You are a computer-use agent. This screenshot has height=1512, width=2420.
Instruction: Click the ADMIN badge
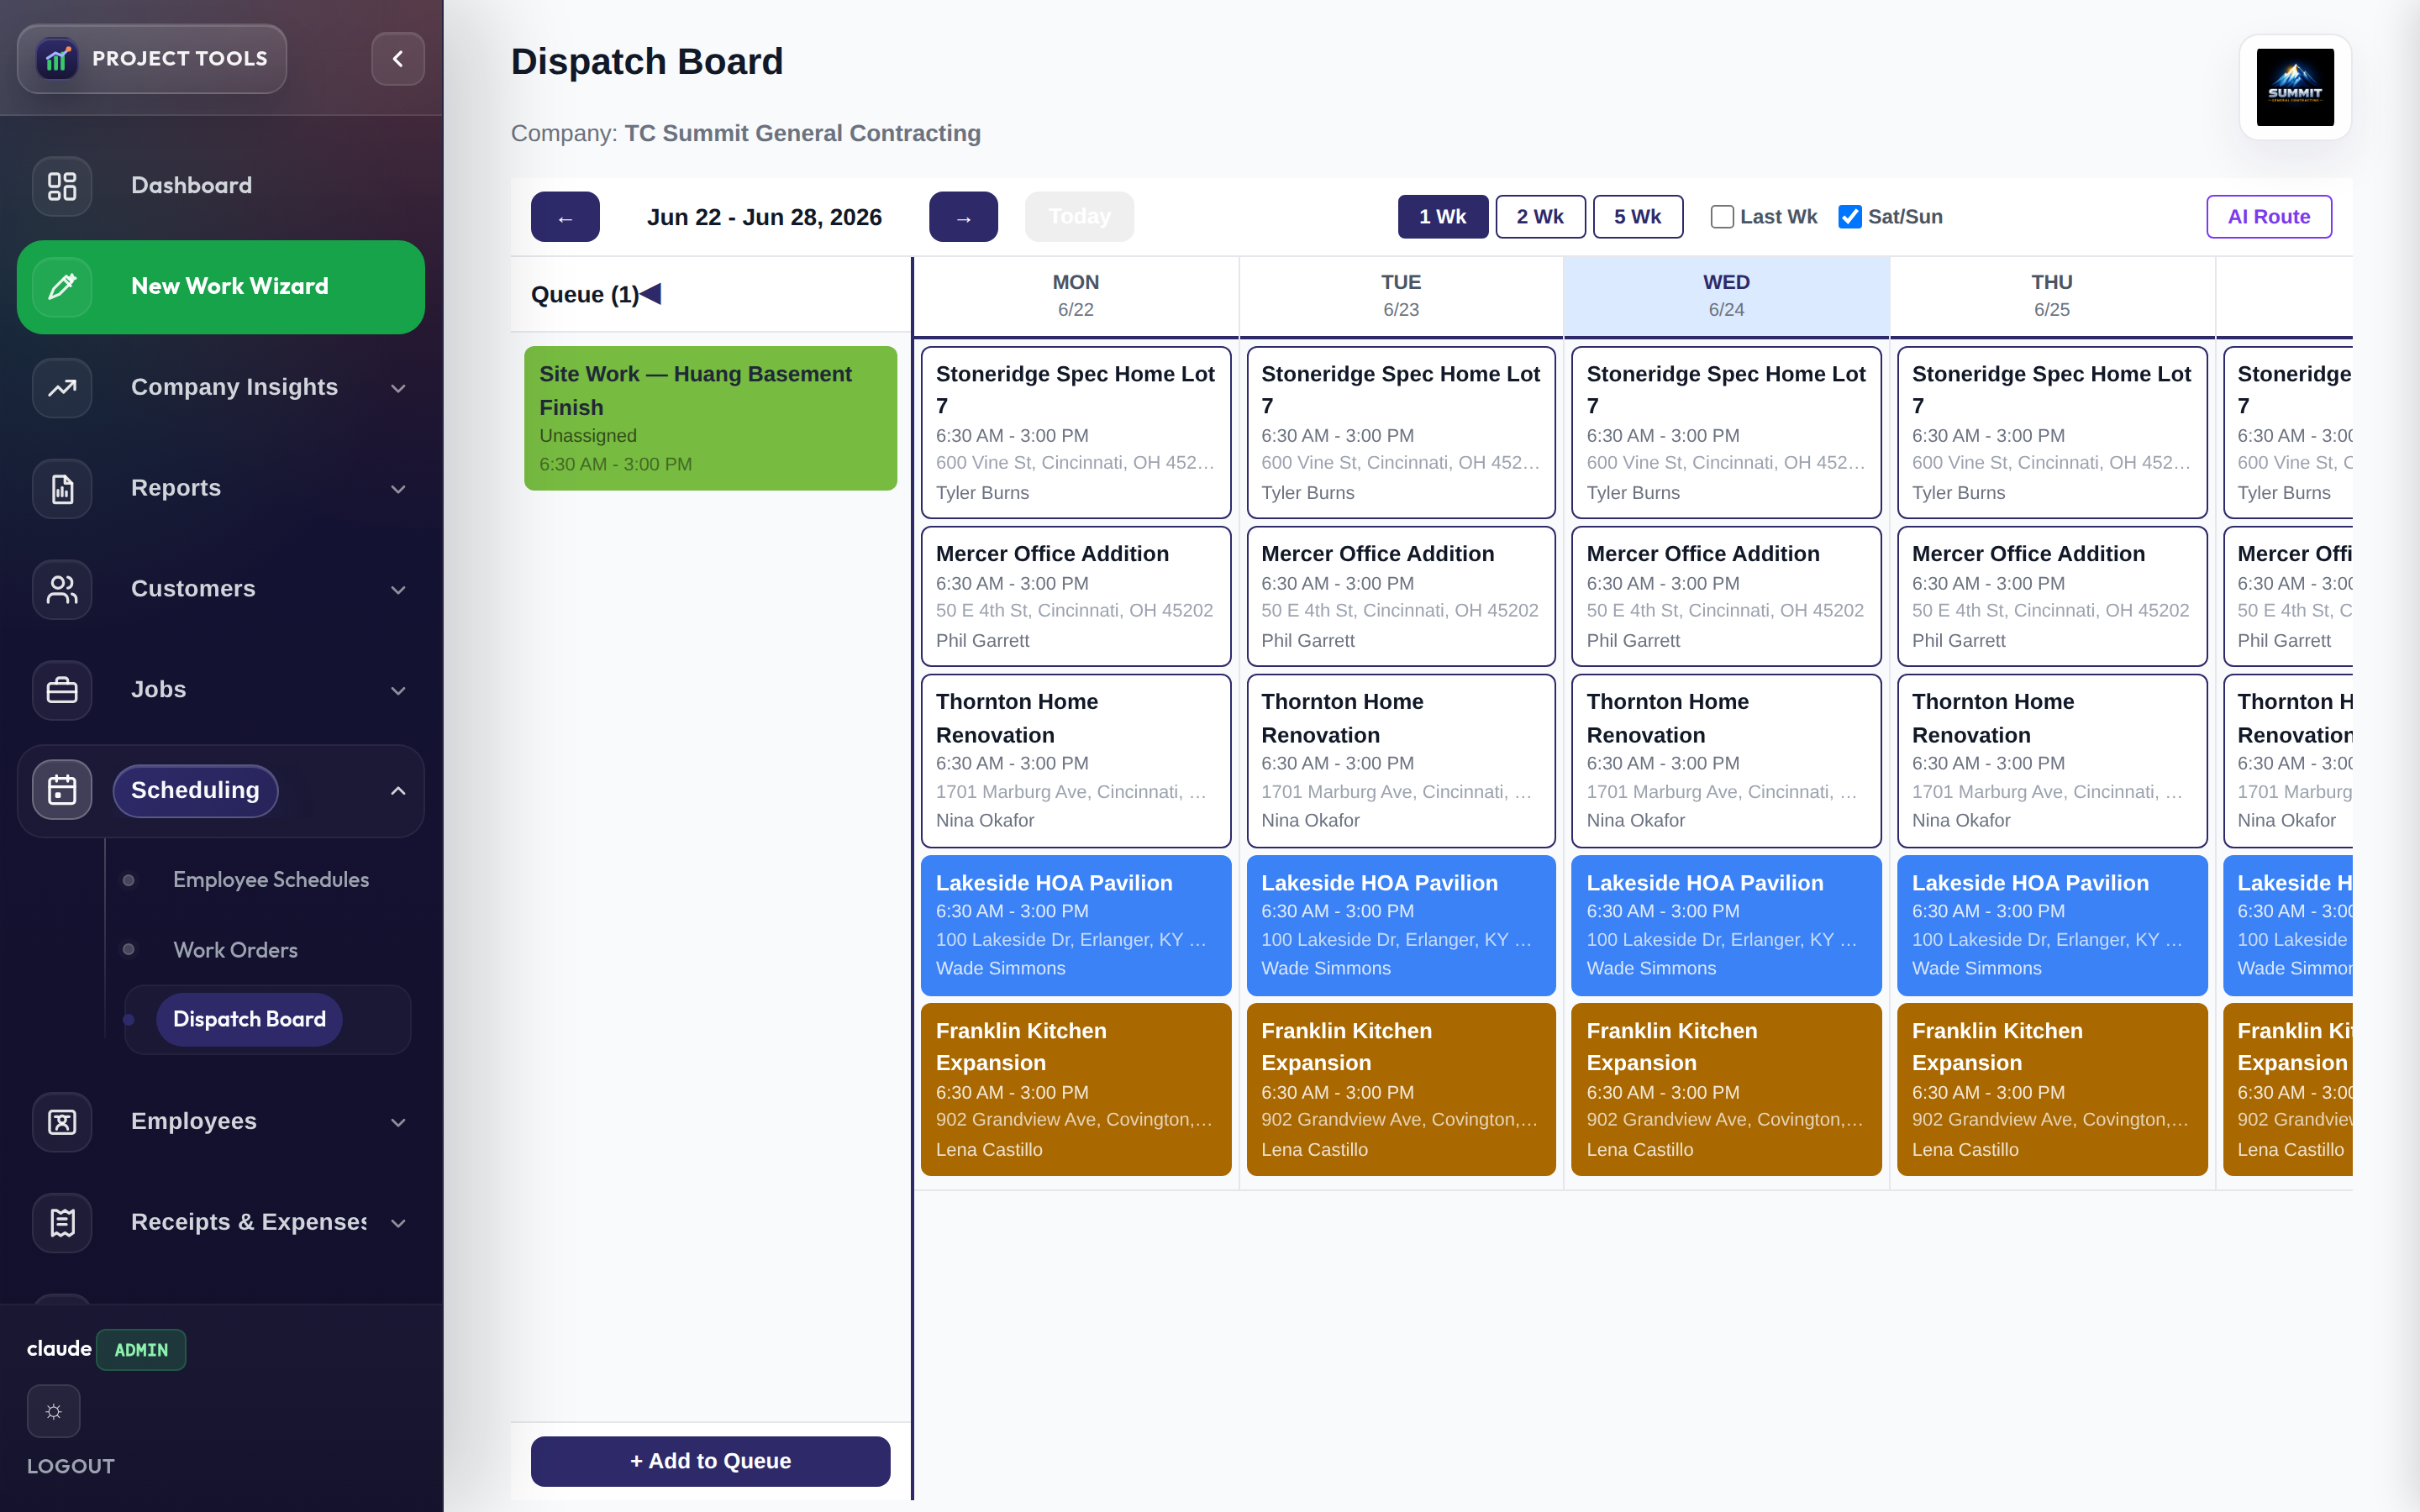141,1350
